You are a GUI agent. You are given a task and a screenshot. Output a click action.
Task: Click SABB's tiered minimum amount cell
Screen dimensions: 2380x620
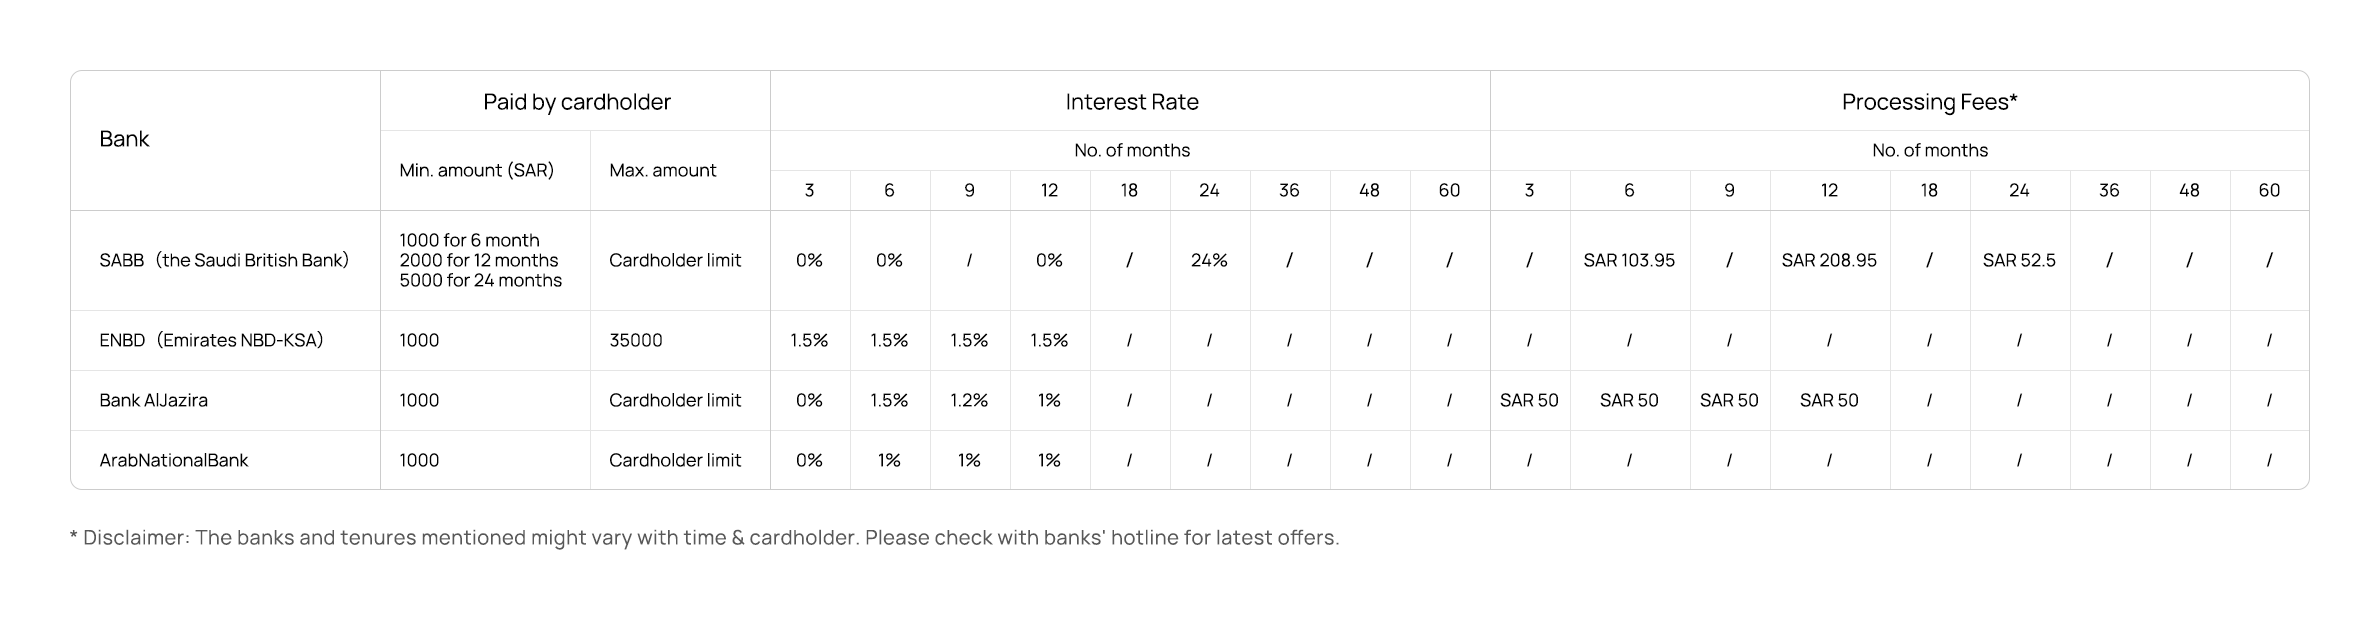point(480,261)
